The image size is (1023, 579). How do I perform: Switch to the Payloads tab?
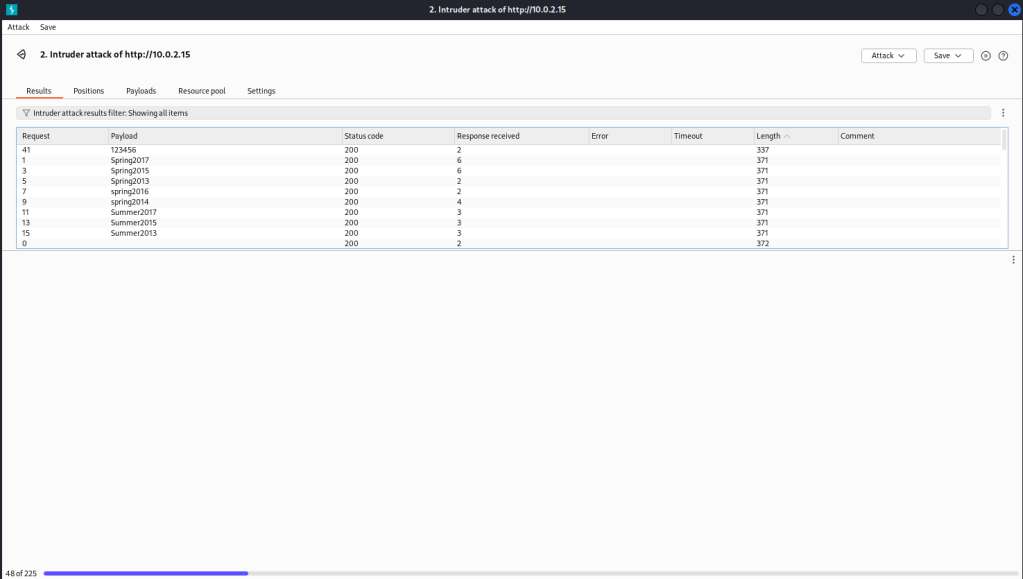(x=141, y=91)
